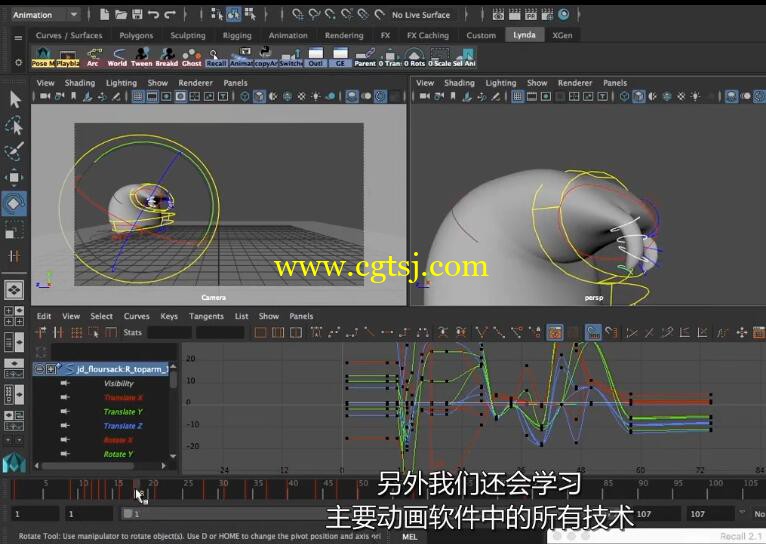Run the Ghost shelf tool
Screen dimensions: 766x544
point(192,57)
